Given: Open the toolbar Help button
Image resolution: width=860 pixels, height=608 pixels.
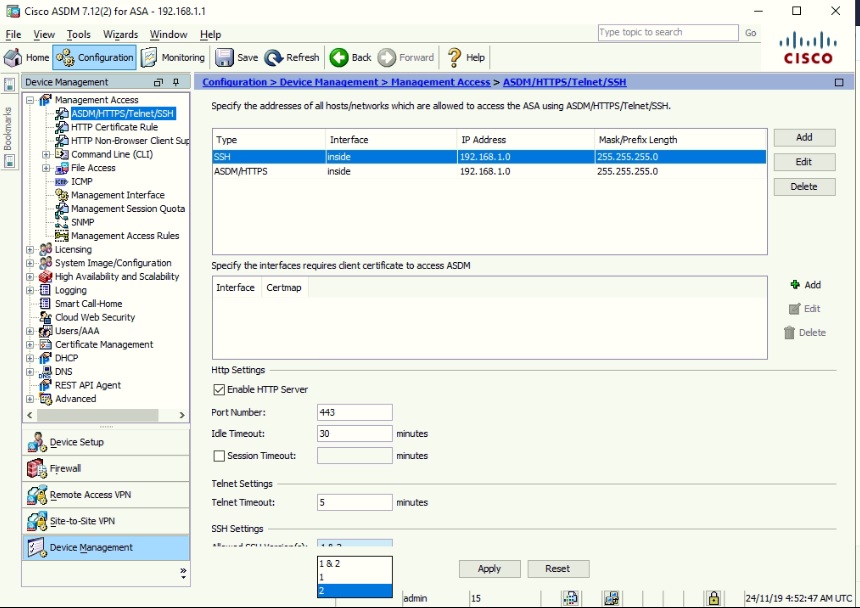Looking at the screenshot, I should tap(466, 58).
